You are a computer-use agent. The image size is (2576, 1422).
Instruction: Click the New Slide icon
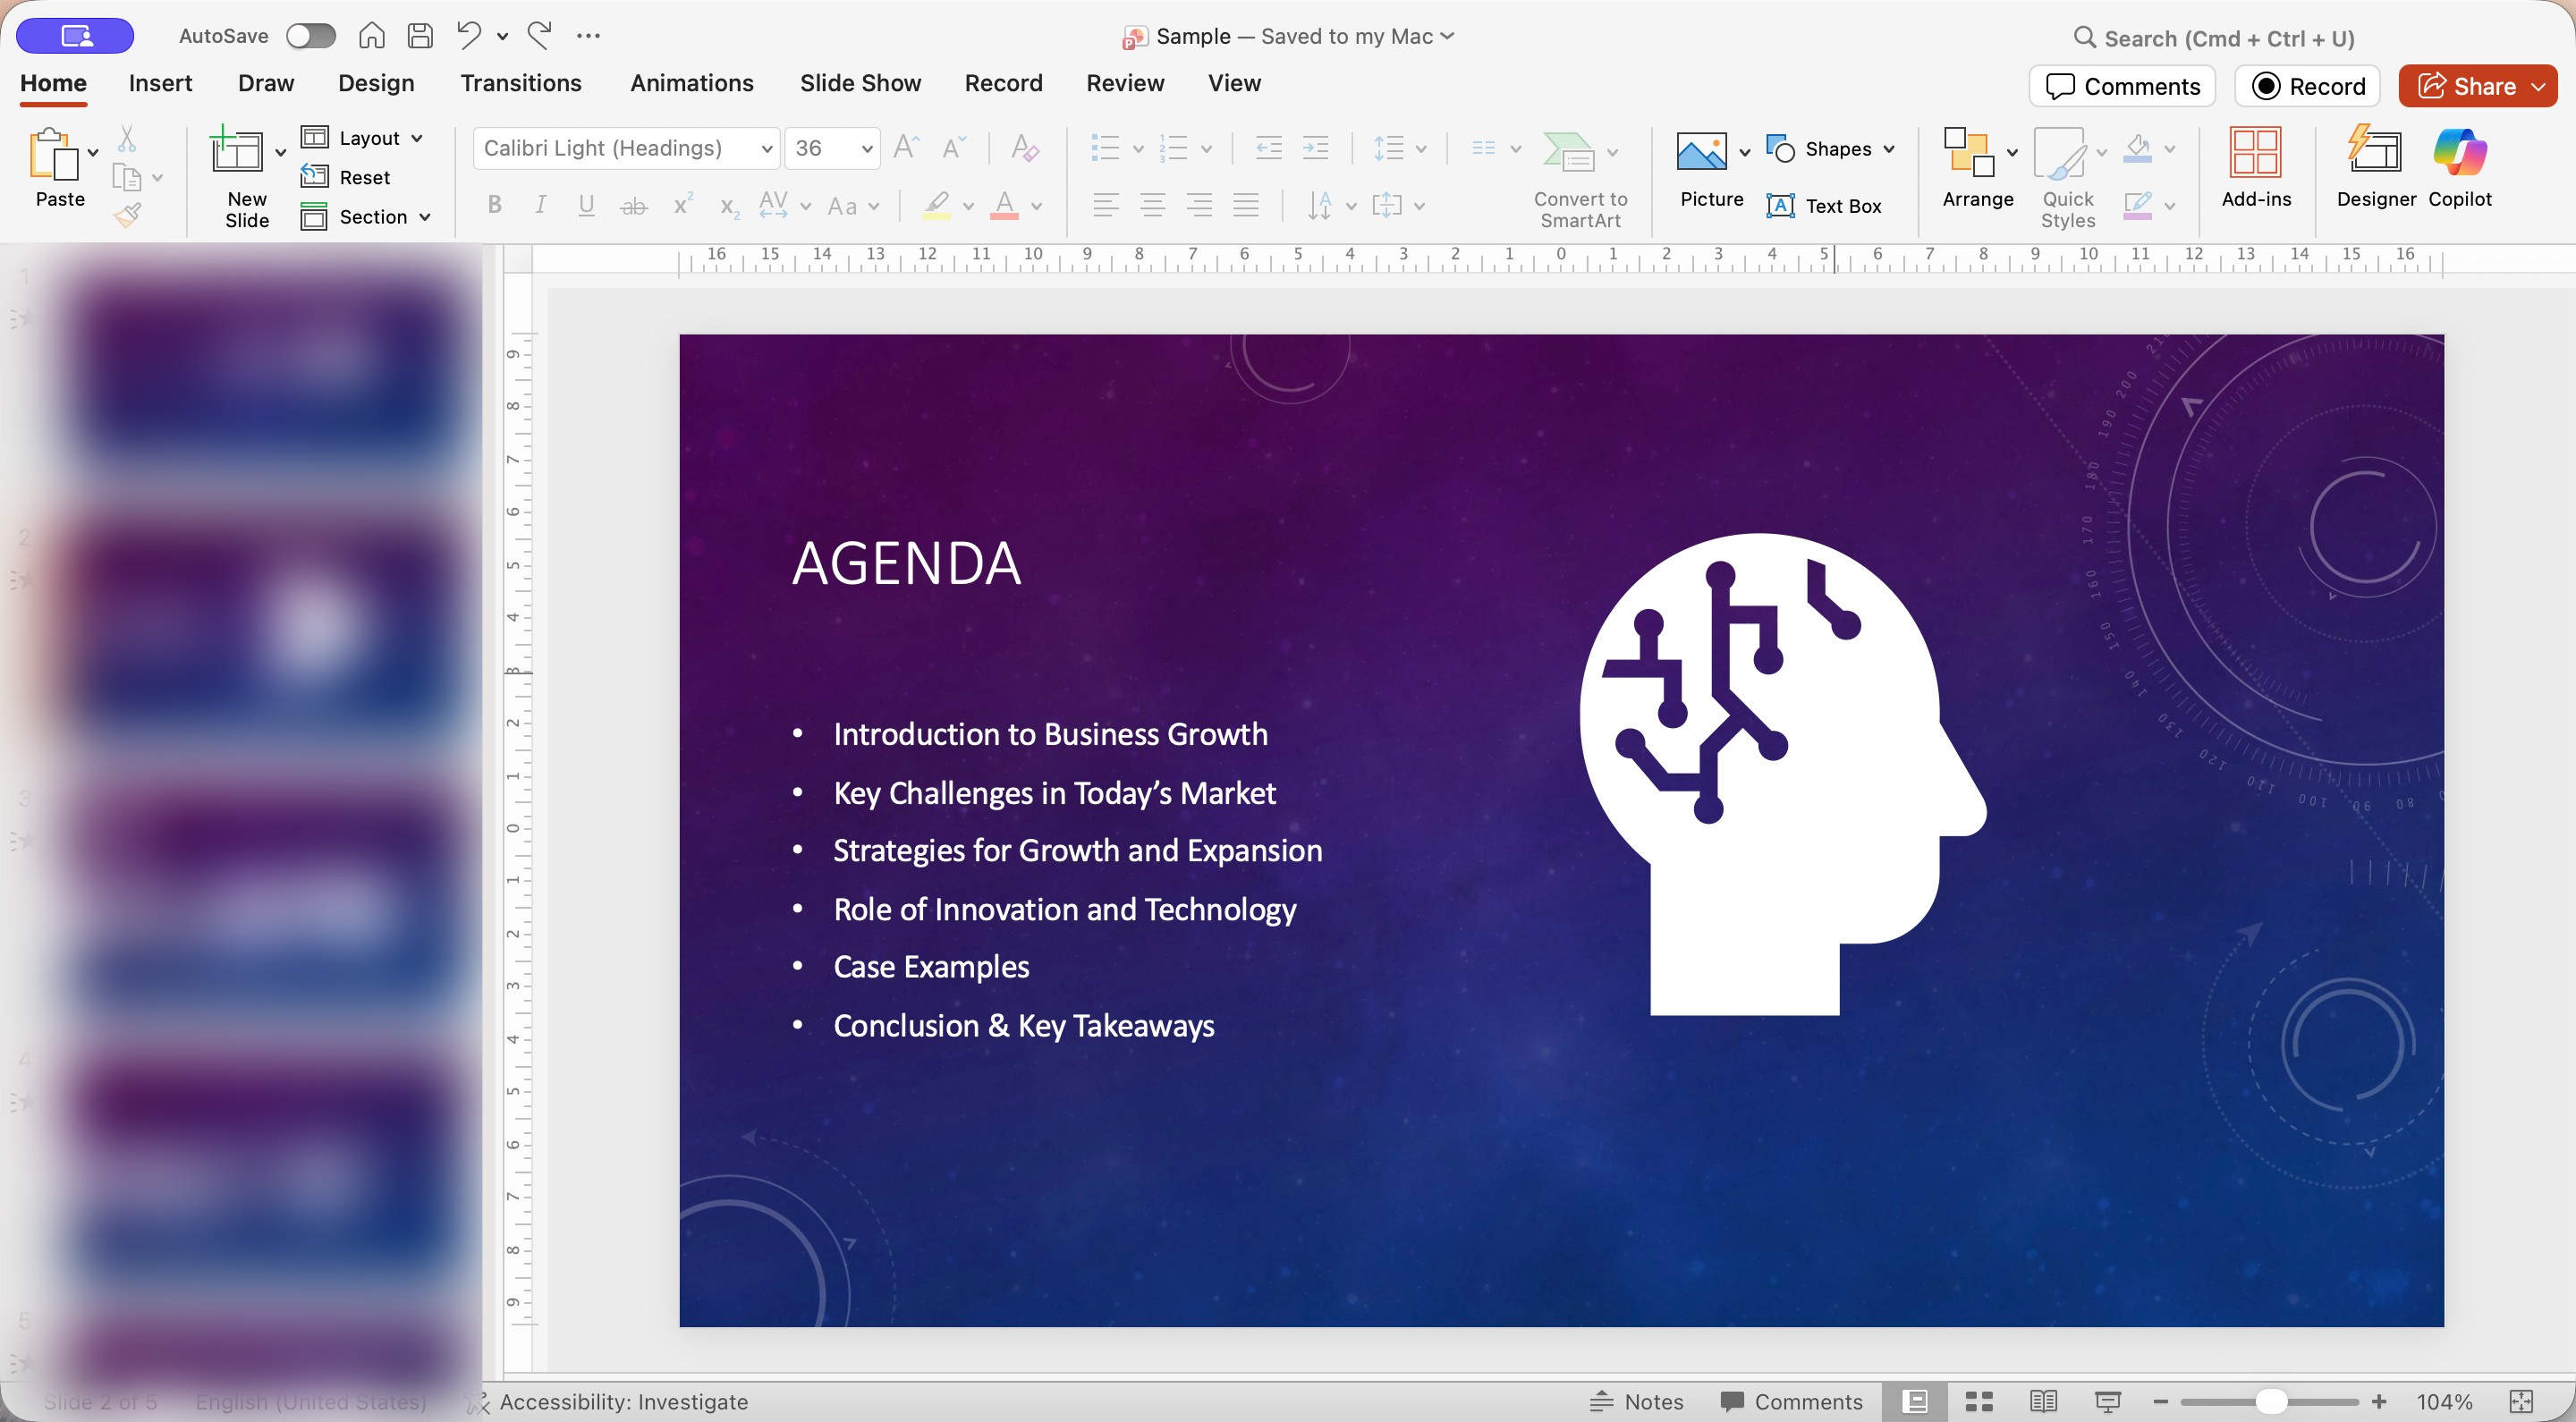point(237,153)
